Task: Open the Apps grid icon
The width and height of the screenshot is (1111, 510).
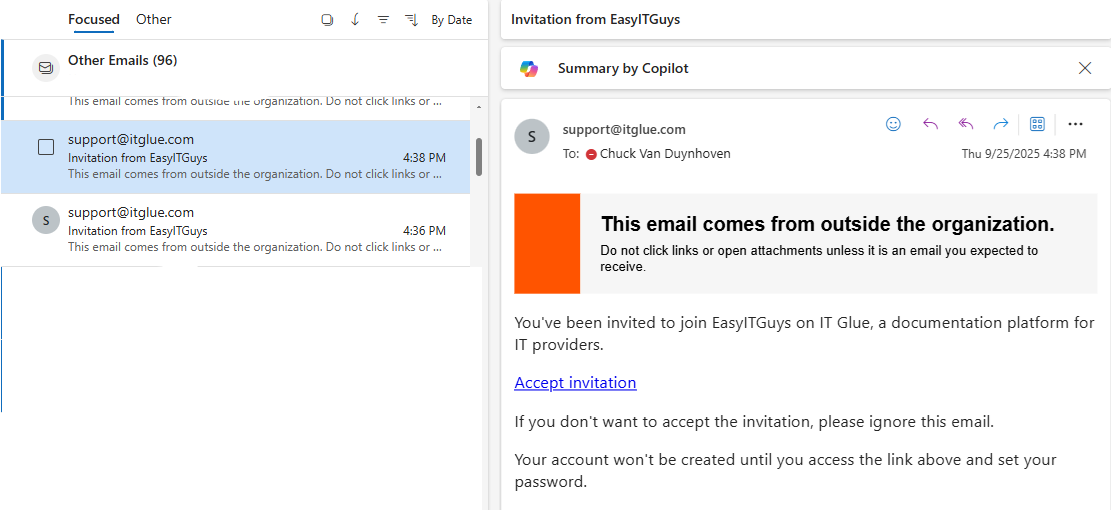Action: point(1037,124)
